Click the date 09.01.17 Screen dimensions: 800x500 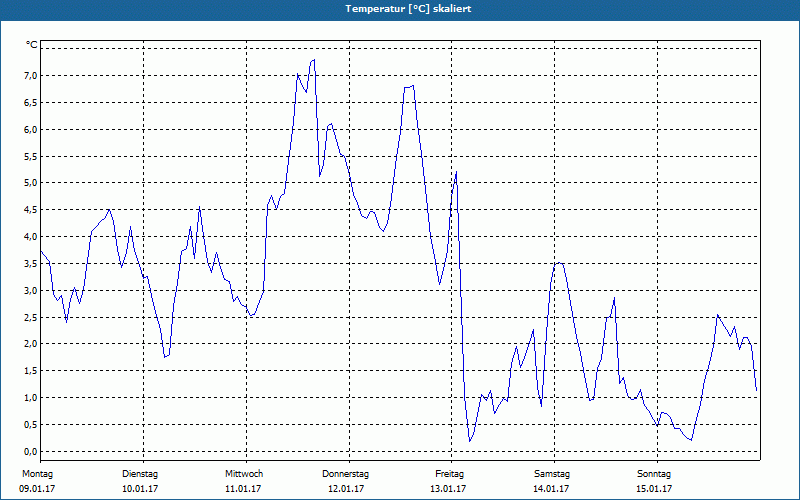tap(37, 489)
